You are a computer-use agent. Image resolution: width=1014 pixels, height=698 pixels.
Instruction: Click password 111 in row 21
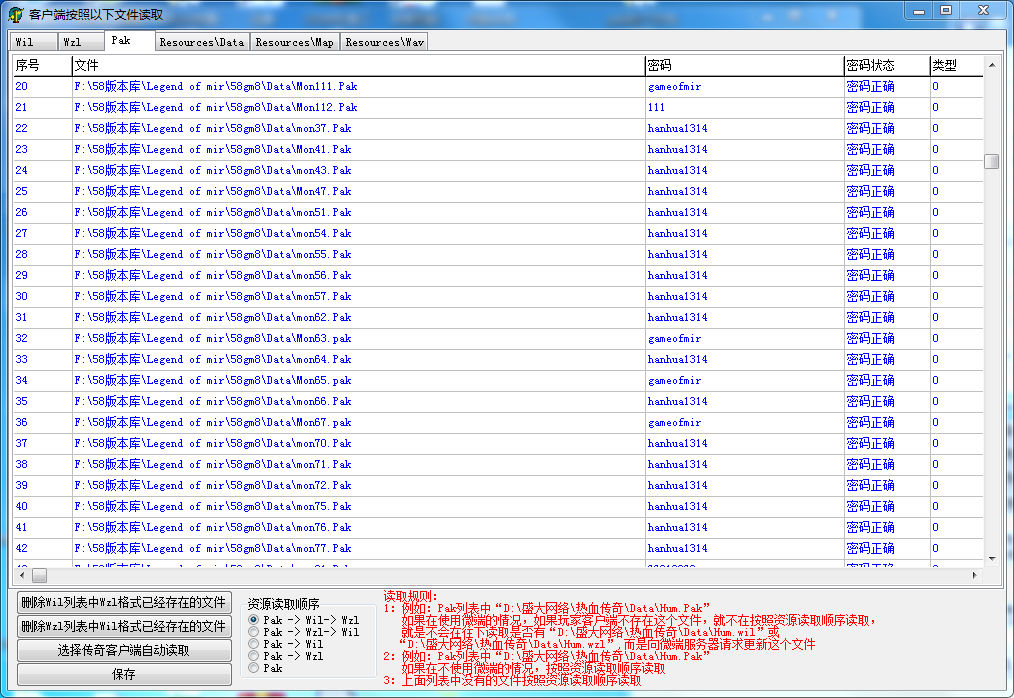[x=656, y=107]
